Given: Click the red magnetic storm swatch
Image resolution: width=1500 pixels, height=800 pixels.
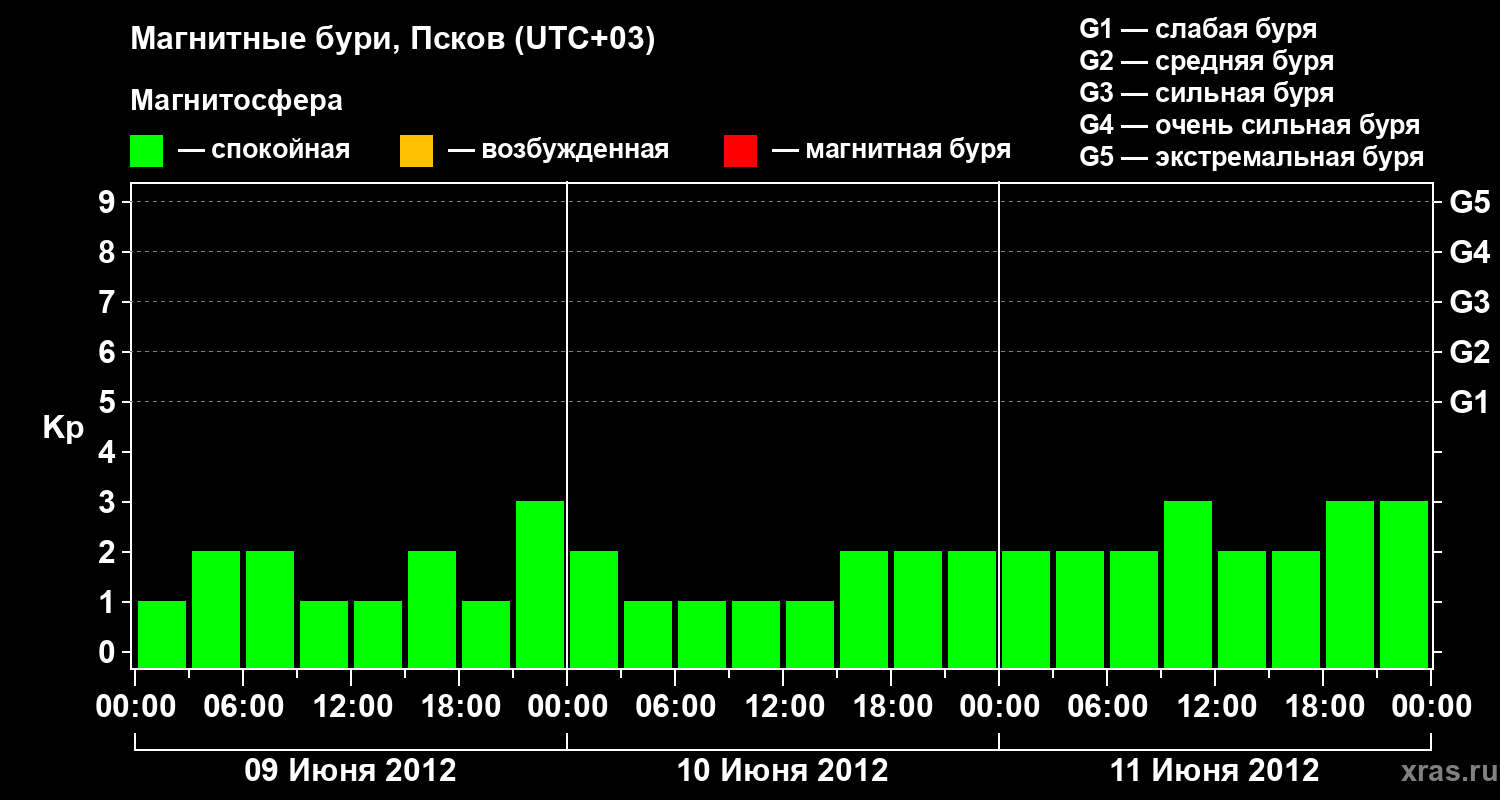Looking at the screenshot, I should [740, 151].
